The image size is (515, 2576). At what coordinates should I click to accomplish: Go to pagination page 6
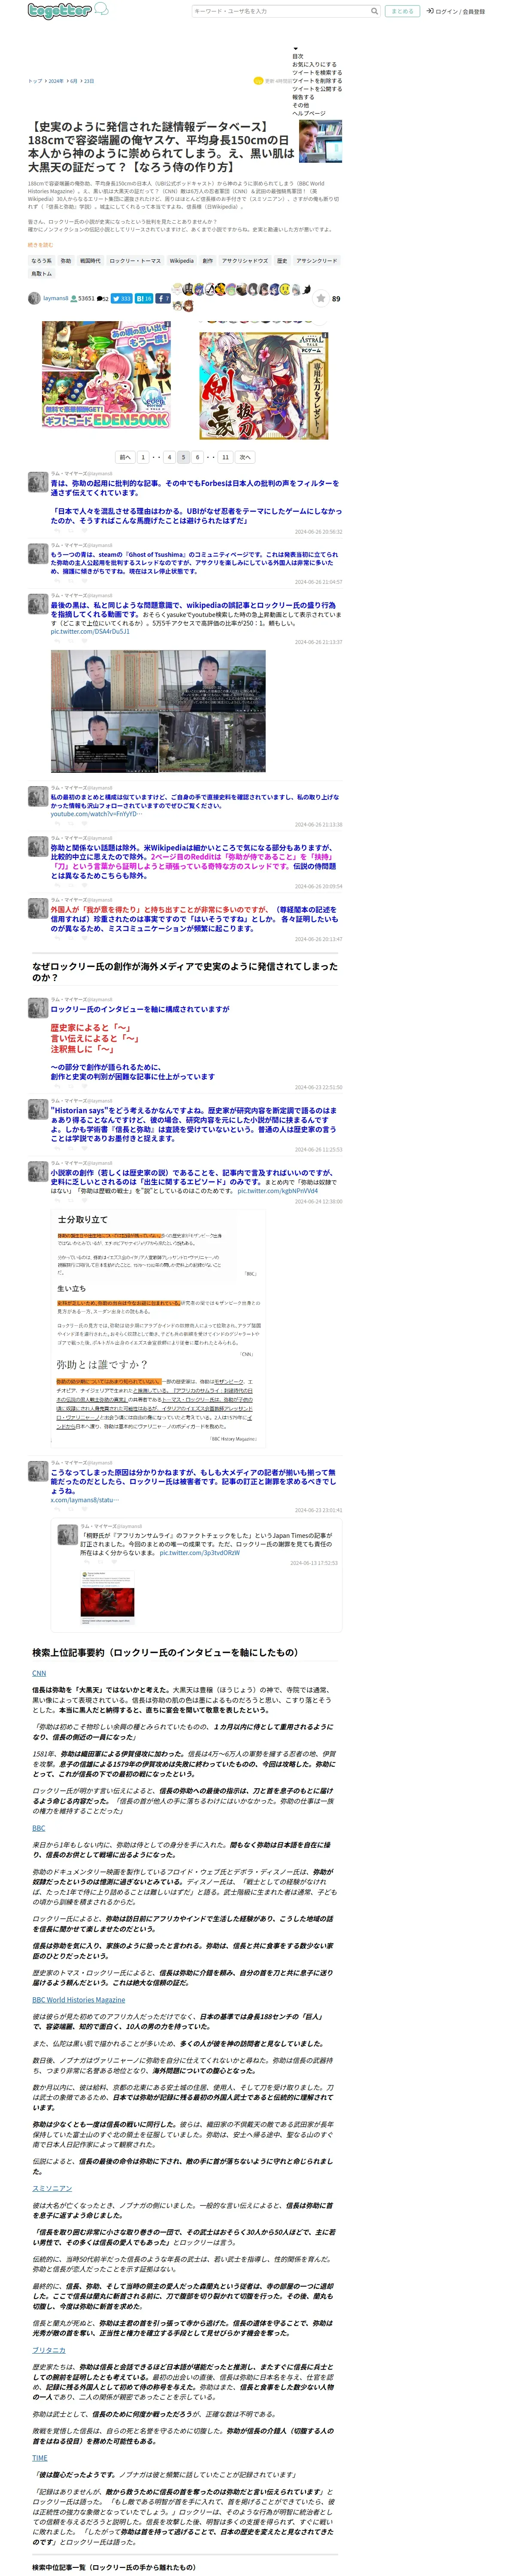pyautogui.click(x=197, y=457)
